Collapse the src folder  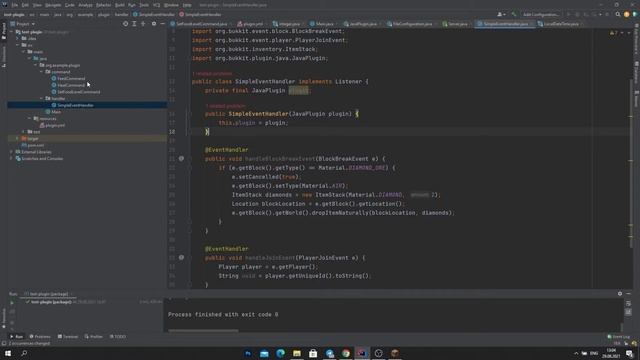pyautogui.click(x=18, y=45)
